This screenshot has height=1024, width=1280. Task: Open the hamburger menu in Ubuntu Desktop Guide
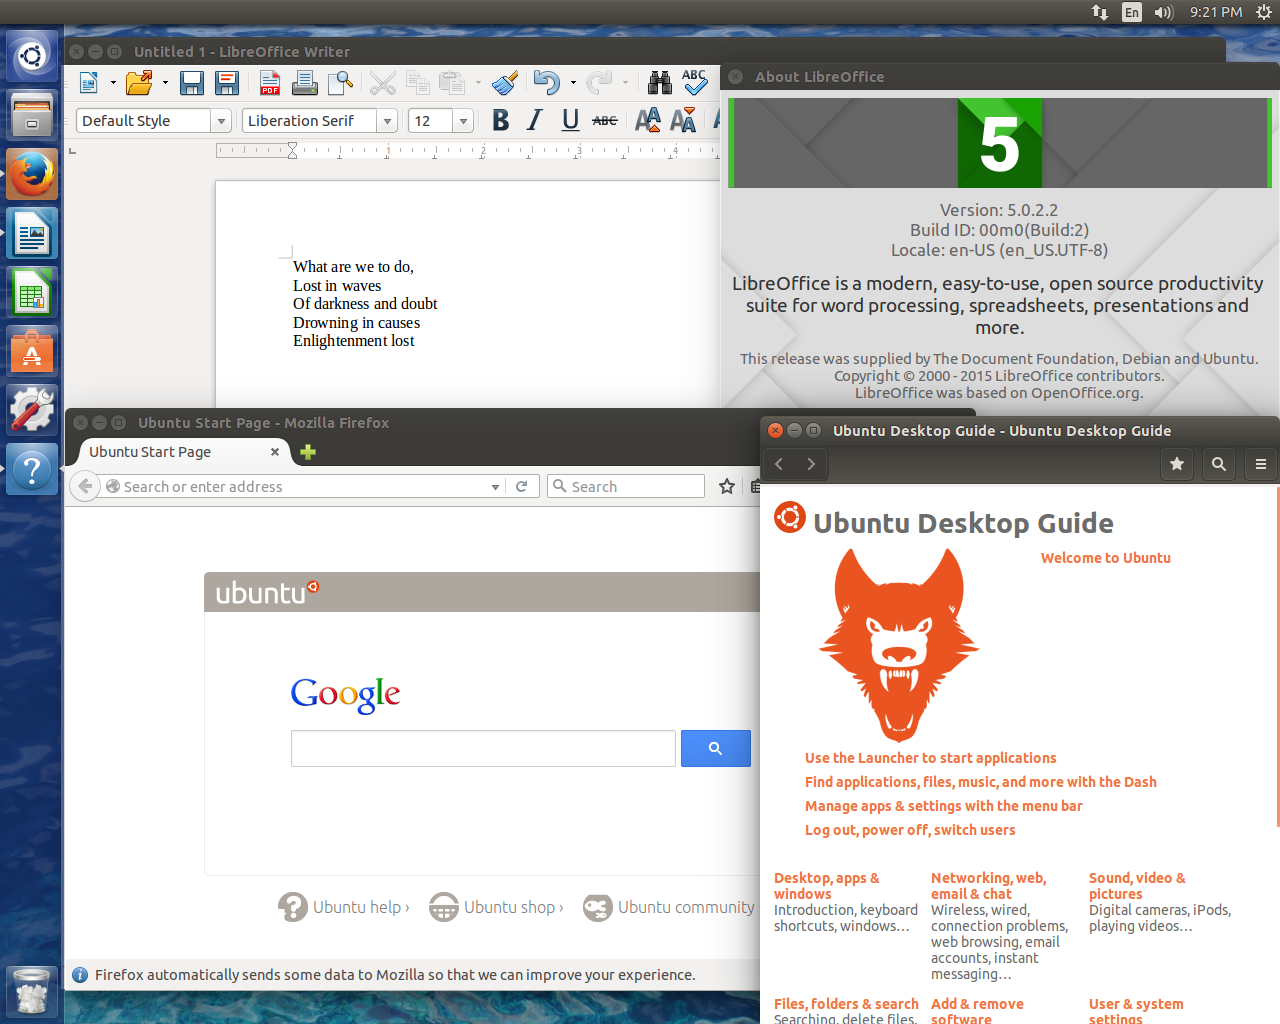(x=1261, y=464)
